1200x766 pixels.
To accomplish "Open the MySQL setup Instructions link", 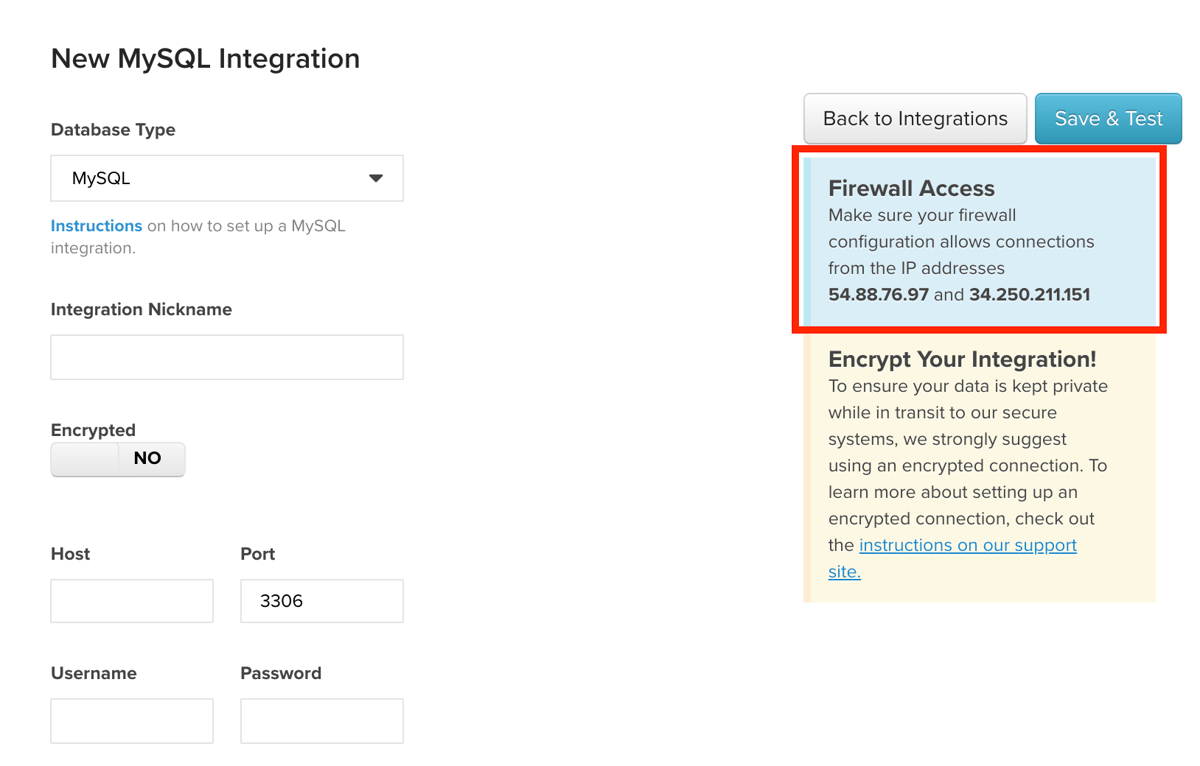I will 96,225.
